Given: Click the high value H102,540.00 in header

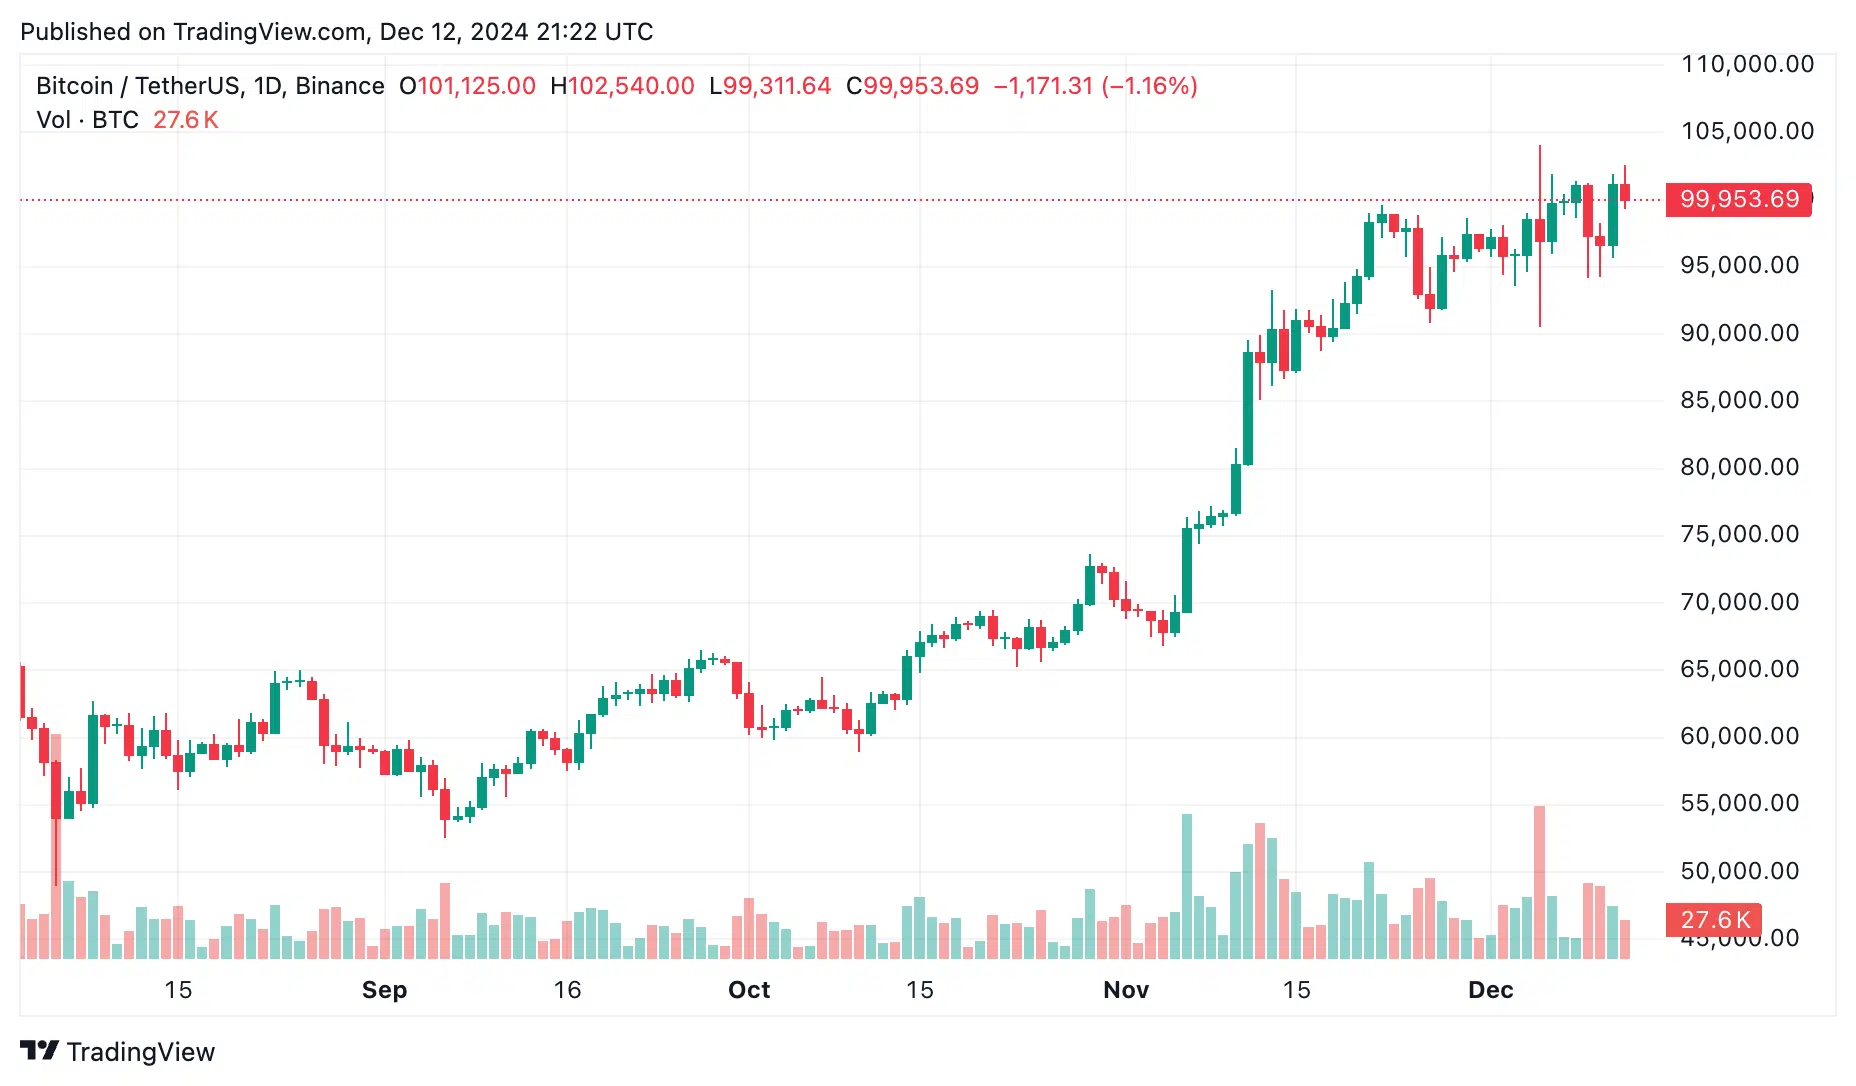Looking at the screenshot, I should coord(622,86).
